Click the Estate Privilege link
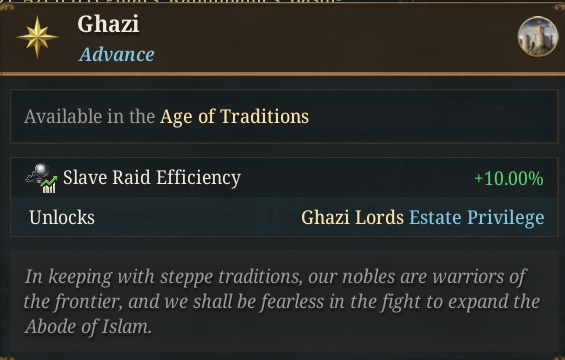Viewport: 565px width, 360px height. (x=477, y=218)
